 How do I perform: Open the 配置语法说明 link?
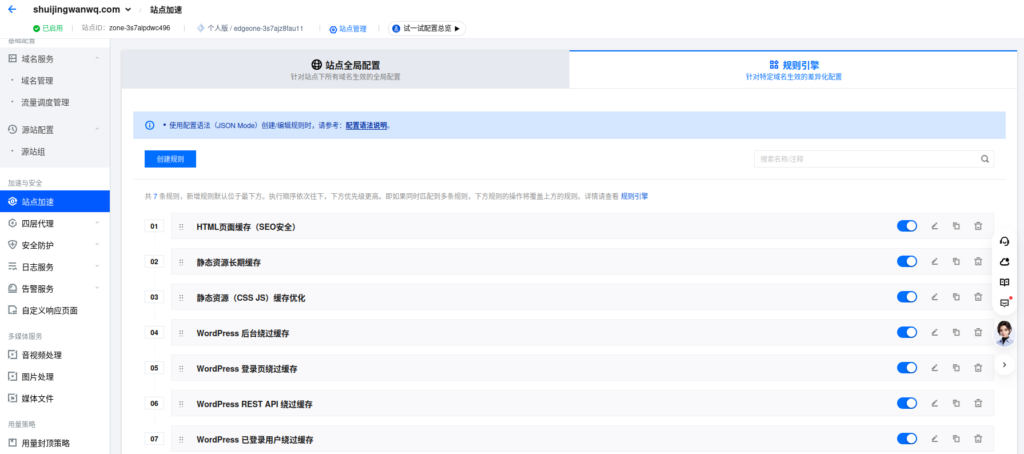click(x=366, y=125)
